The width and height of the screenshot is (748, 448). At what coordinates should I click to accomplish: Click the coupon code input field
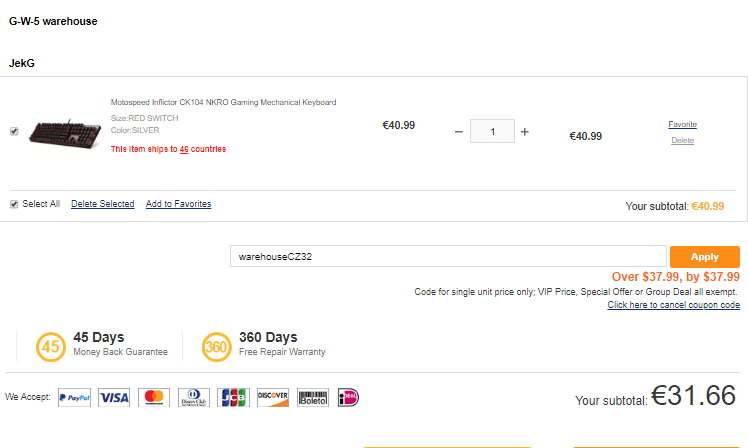[448, 256]
